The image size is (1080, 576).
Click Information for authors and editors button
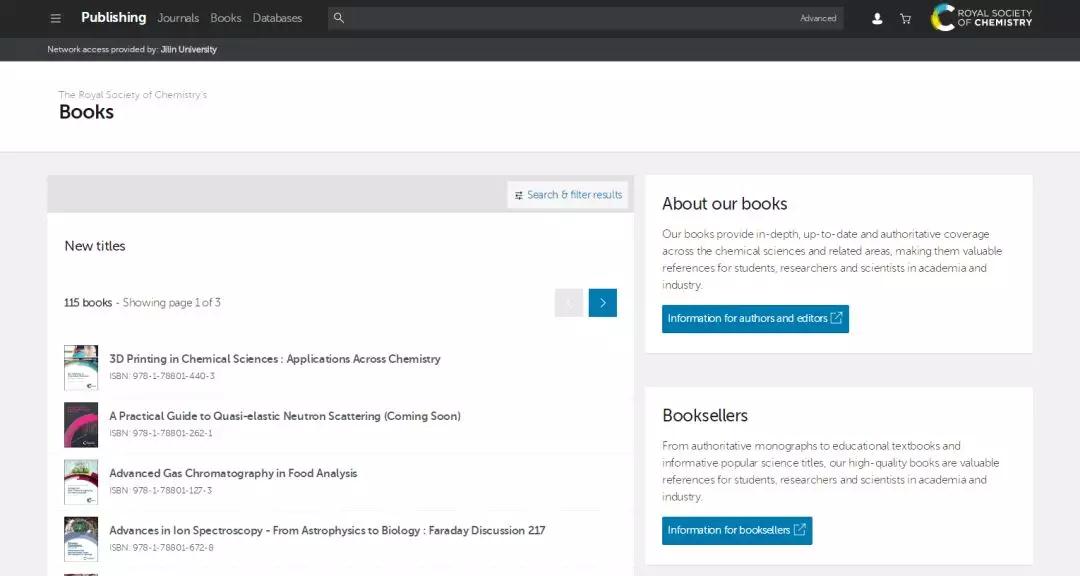(755, 319)
